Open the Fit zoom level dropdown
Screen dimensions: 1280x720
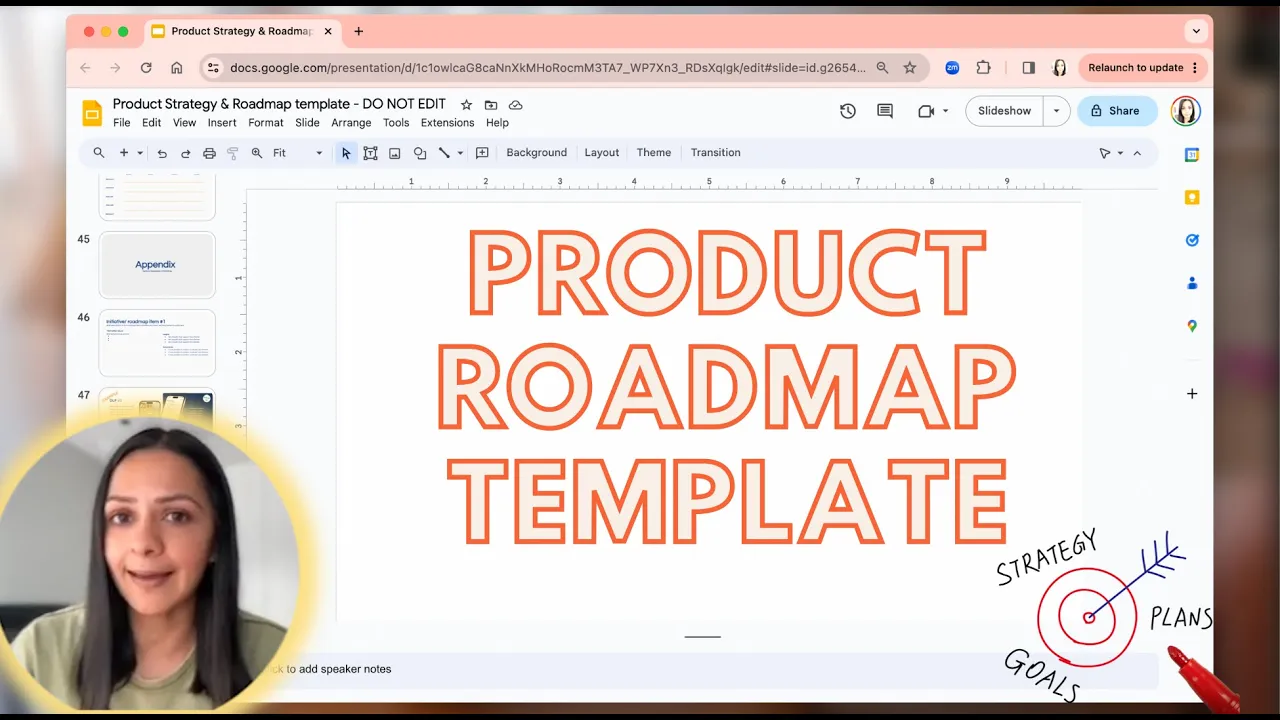(x=298, y=153)
